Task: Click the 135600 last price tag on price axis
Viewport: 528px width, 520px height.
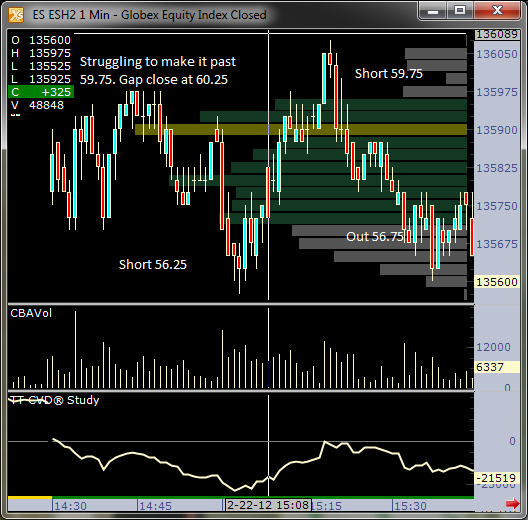Action: [497, 282]
